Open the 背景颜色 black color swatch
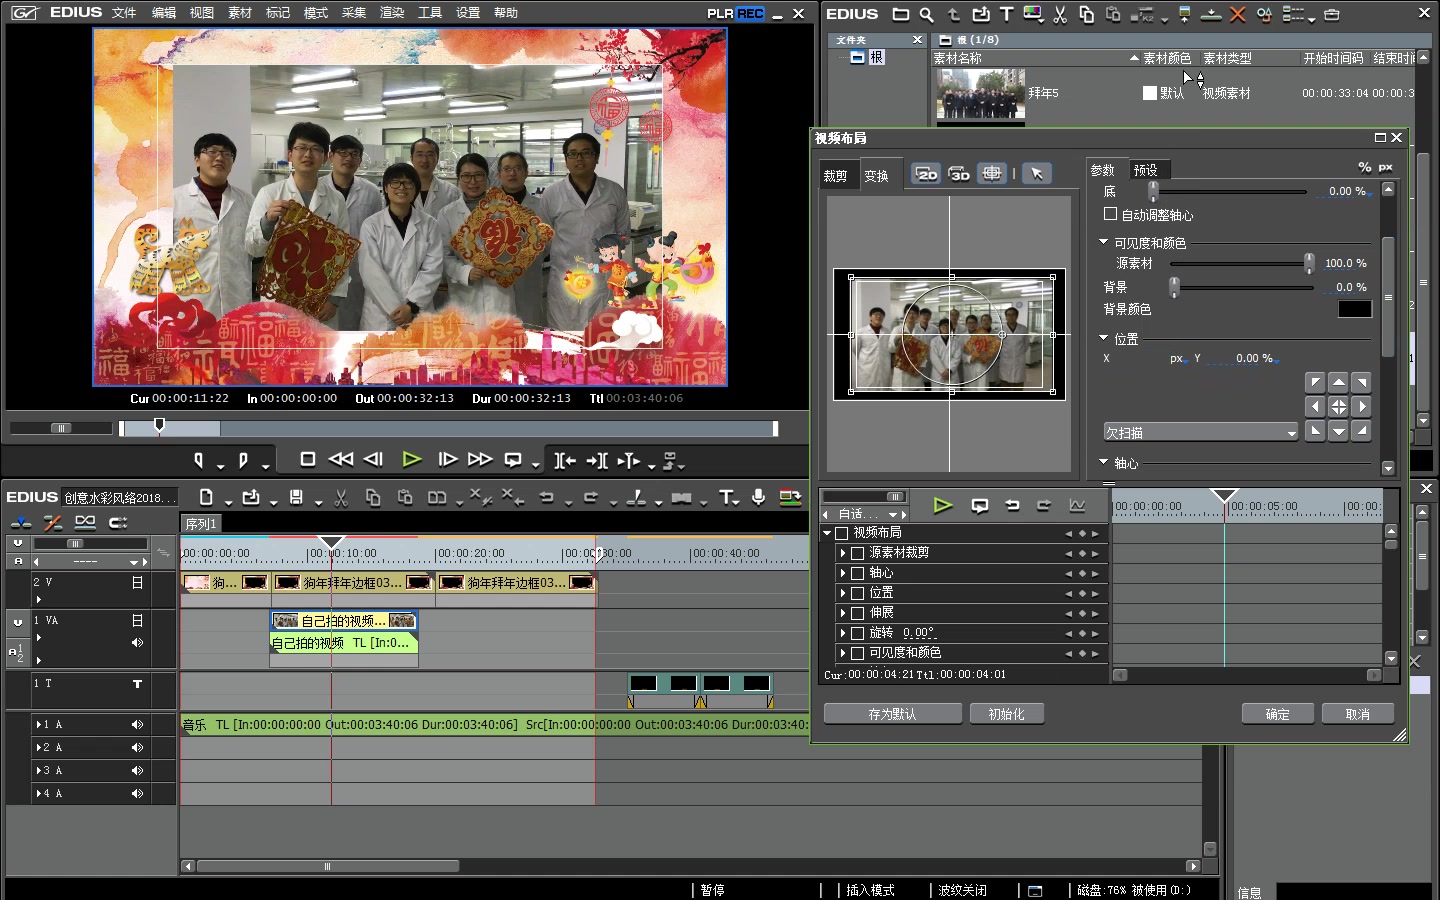The width and height of the screenshot is (1440, 900). click(1355, 309)
